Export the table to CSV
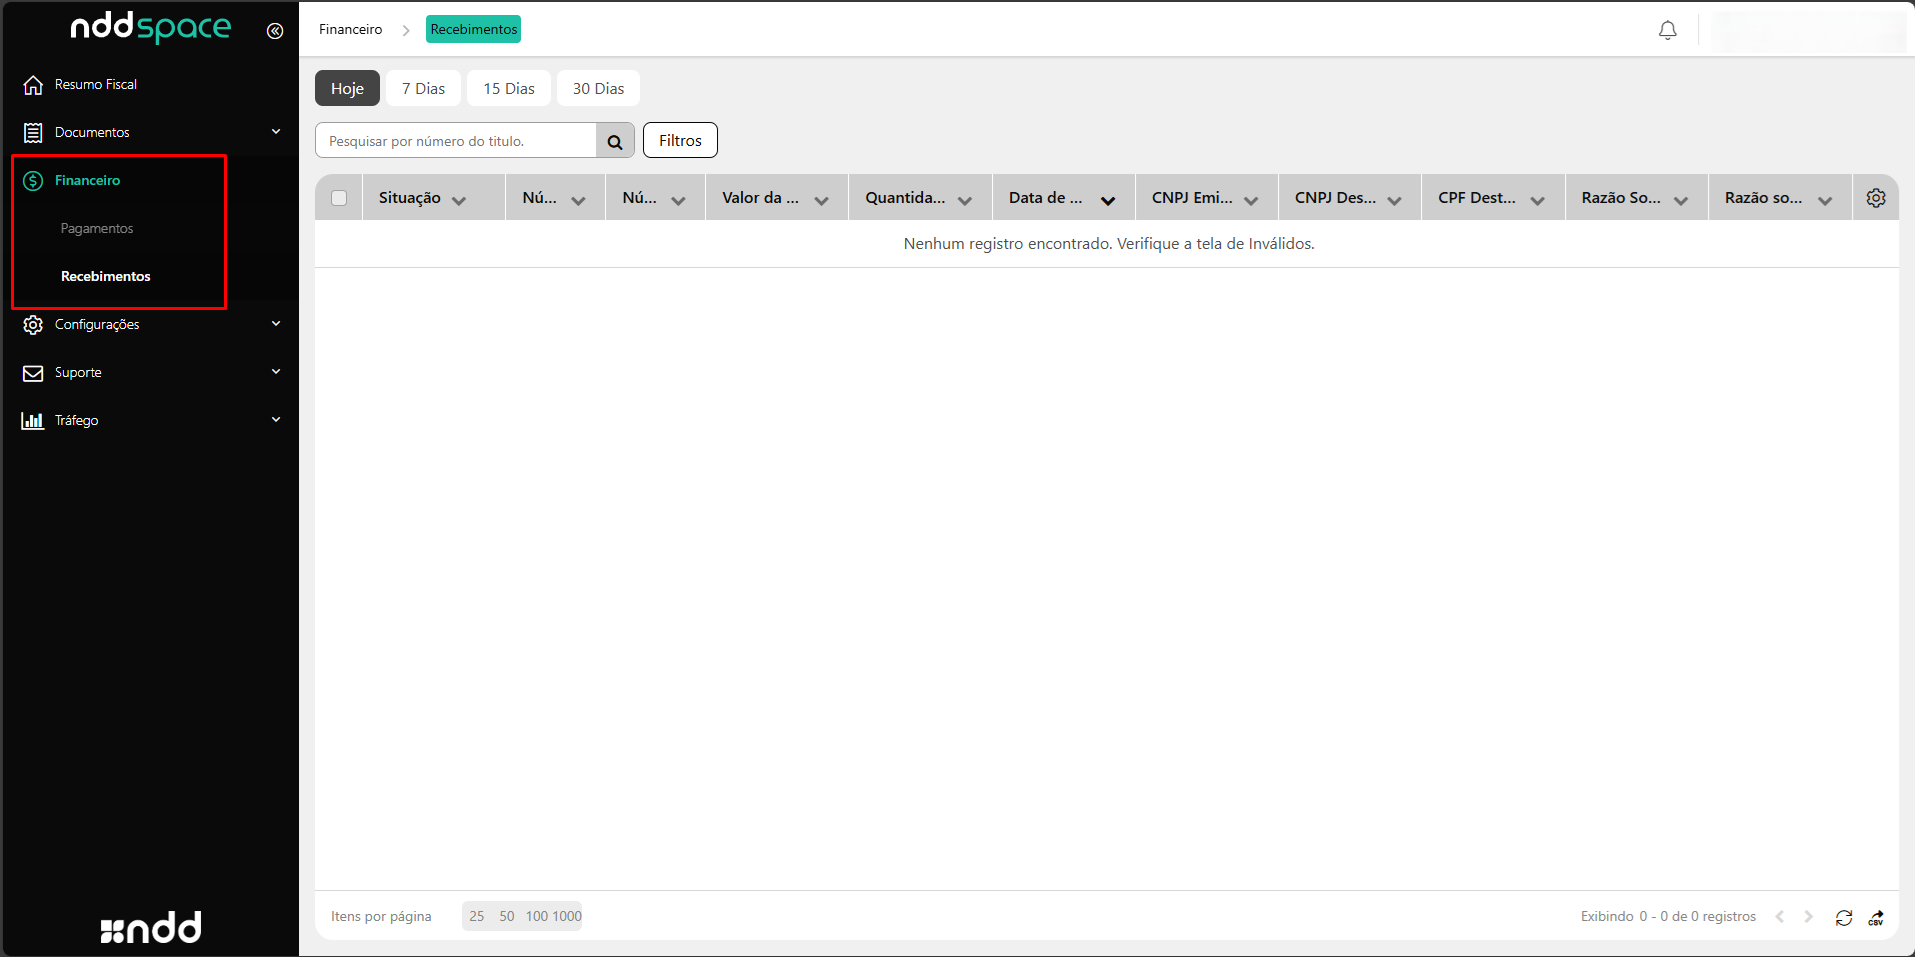Image resolution: width=1915 pixels, height=957 pixels. pyautogui.click(x=1876, y=917)
